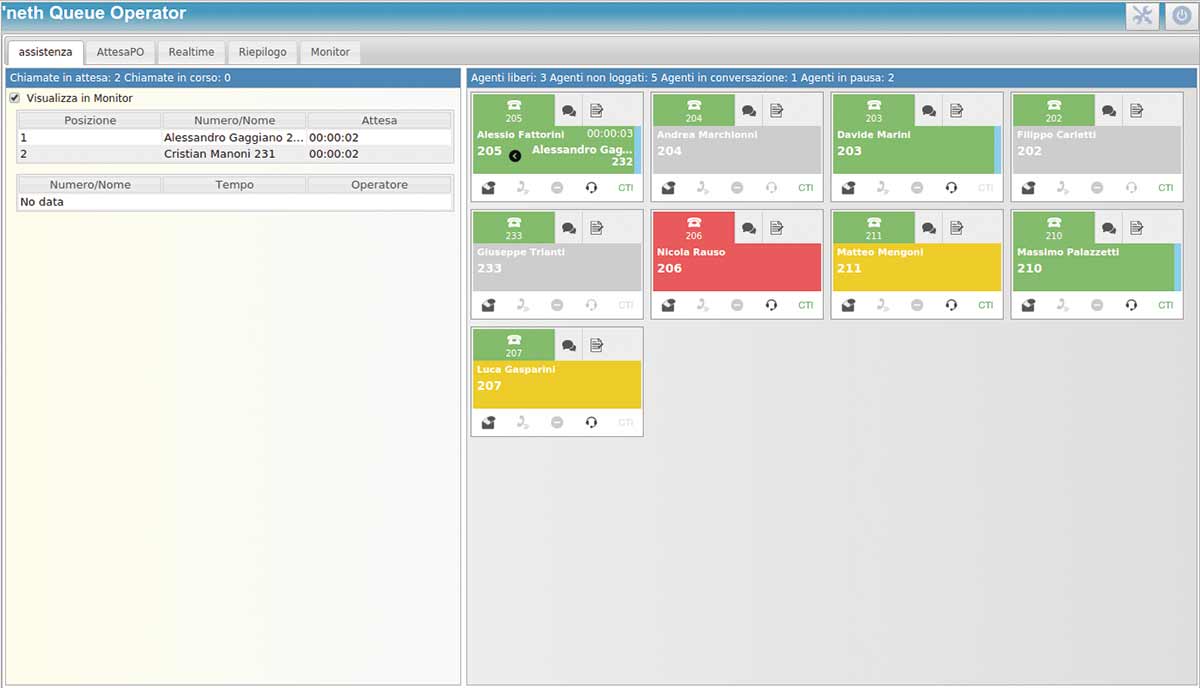Click the Attesa column header
This screenshot has height=688, width=1200.
[379, 120]
